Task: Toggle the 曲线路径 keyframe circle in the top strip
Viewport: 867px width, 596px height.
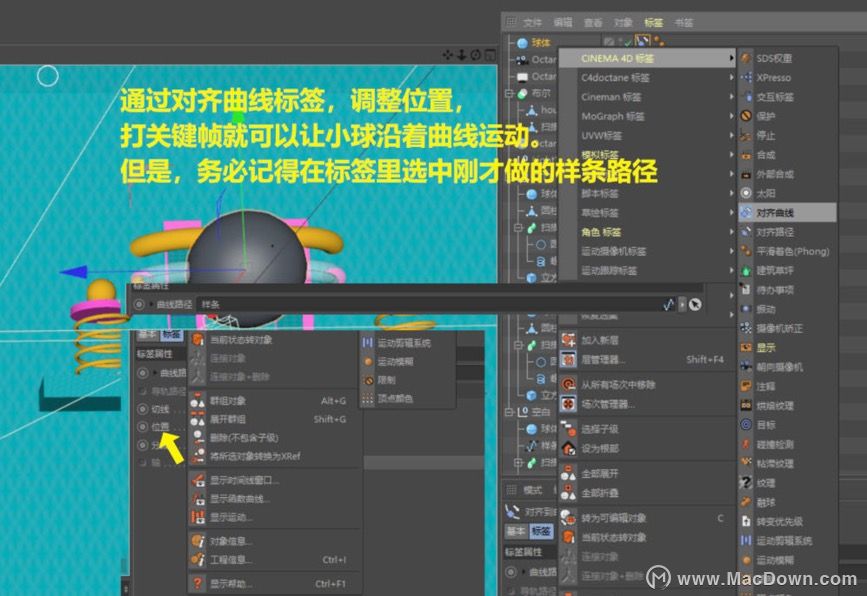Action: point(139,305)
